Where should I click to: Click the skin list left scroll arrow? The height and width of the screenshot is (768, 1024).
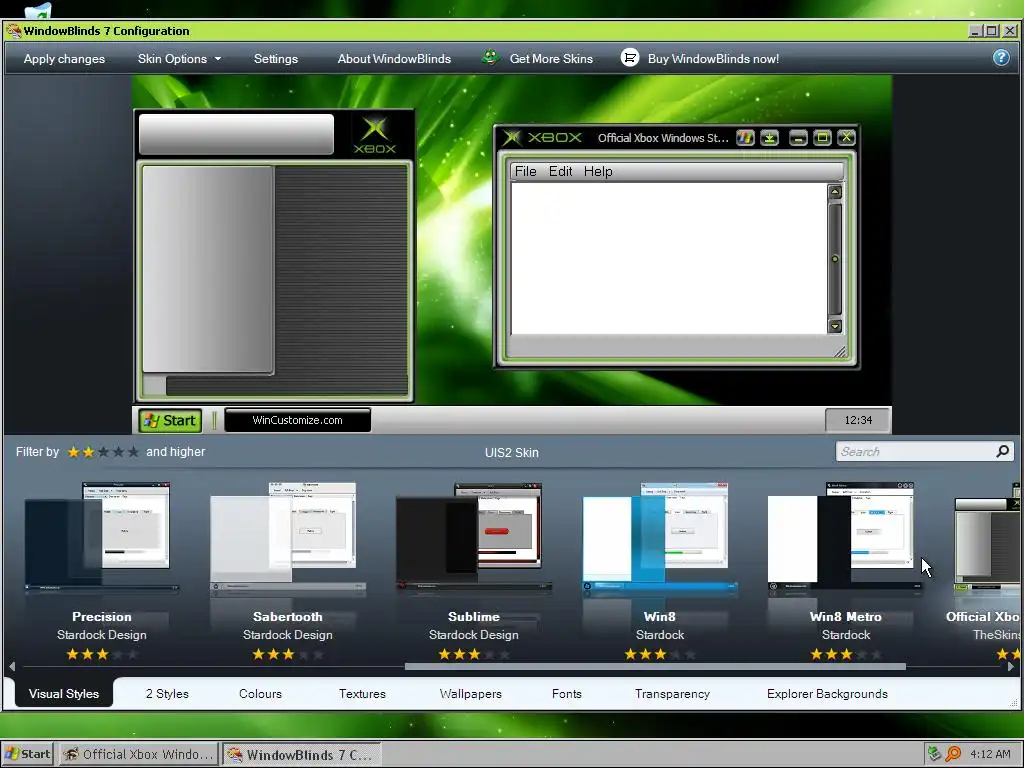coord(12,667)
